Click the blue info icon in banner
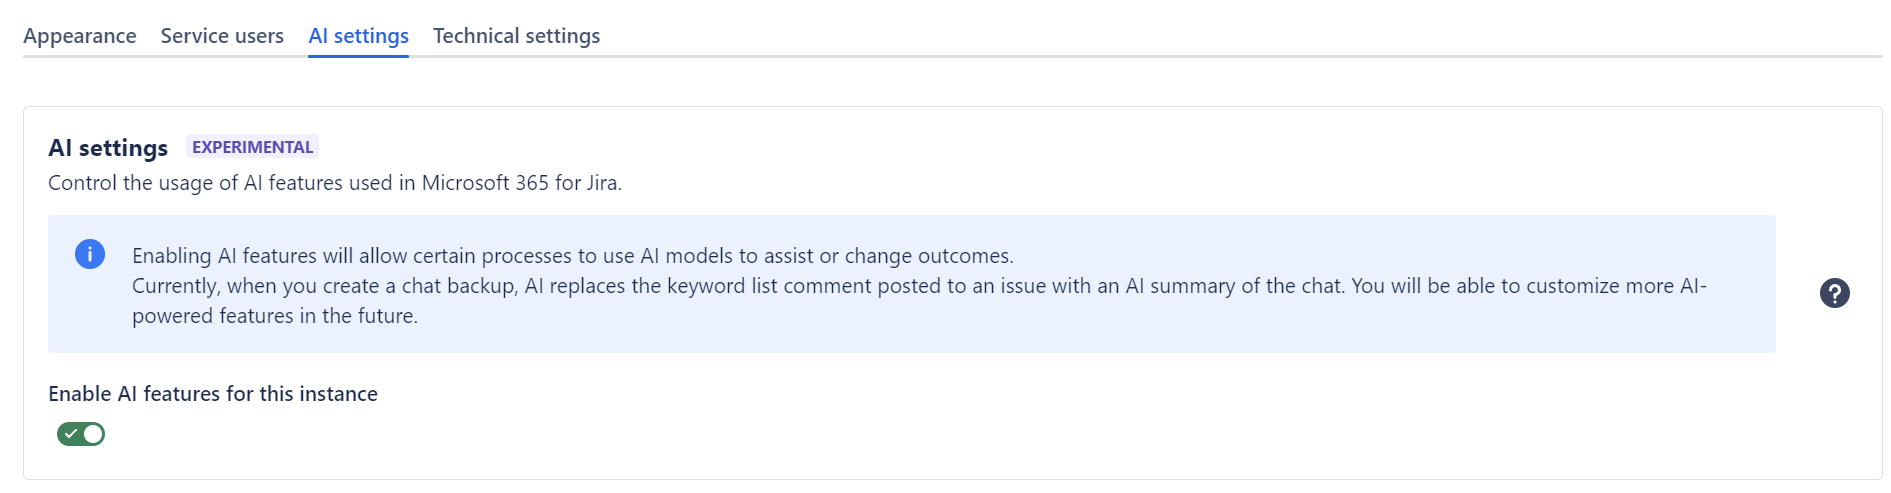Viewport: 1891px width, 493px height. (x=90, y=254)
